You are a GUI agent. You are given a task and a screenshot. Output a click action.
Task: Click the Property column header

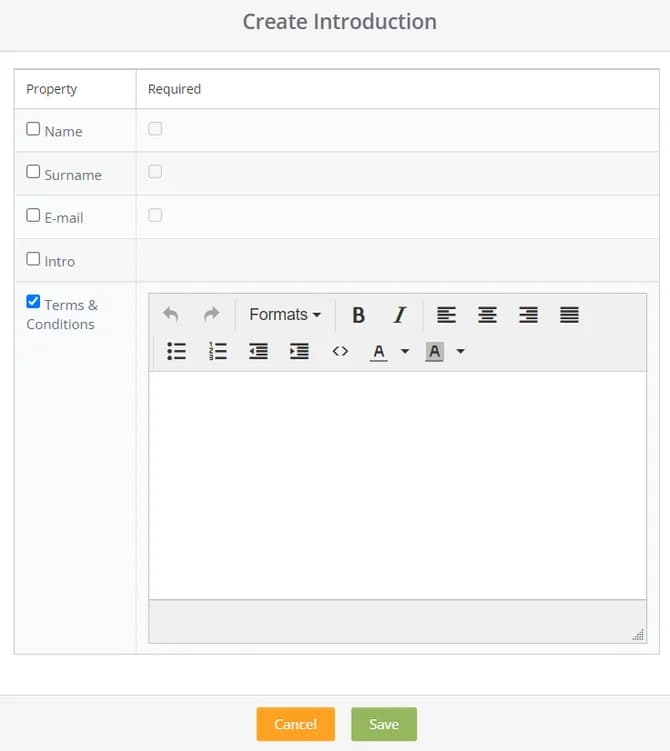click(51, 89)
